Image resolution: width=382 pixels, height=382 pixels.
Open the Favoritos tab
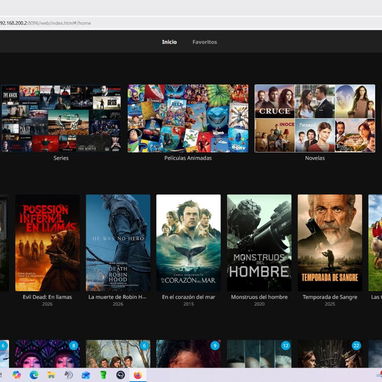[205, 42]
